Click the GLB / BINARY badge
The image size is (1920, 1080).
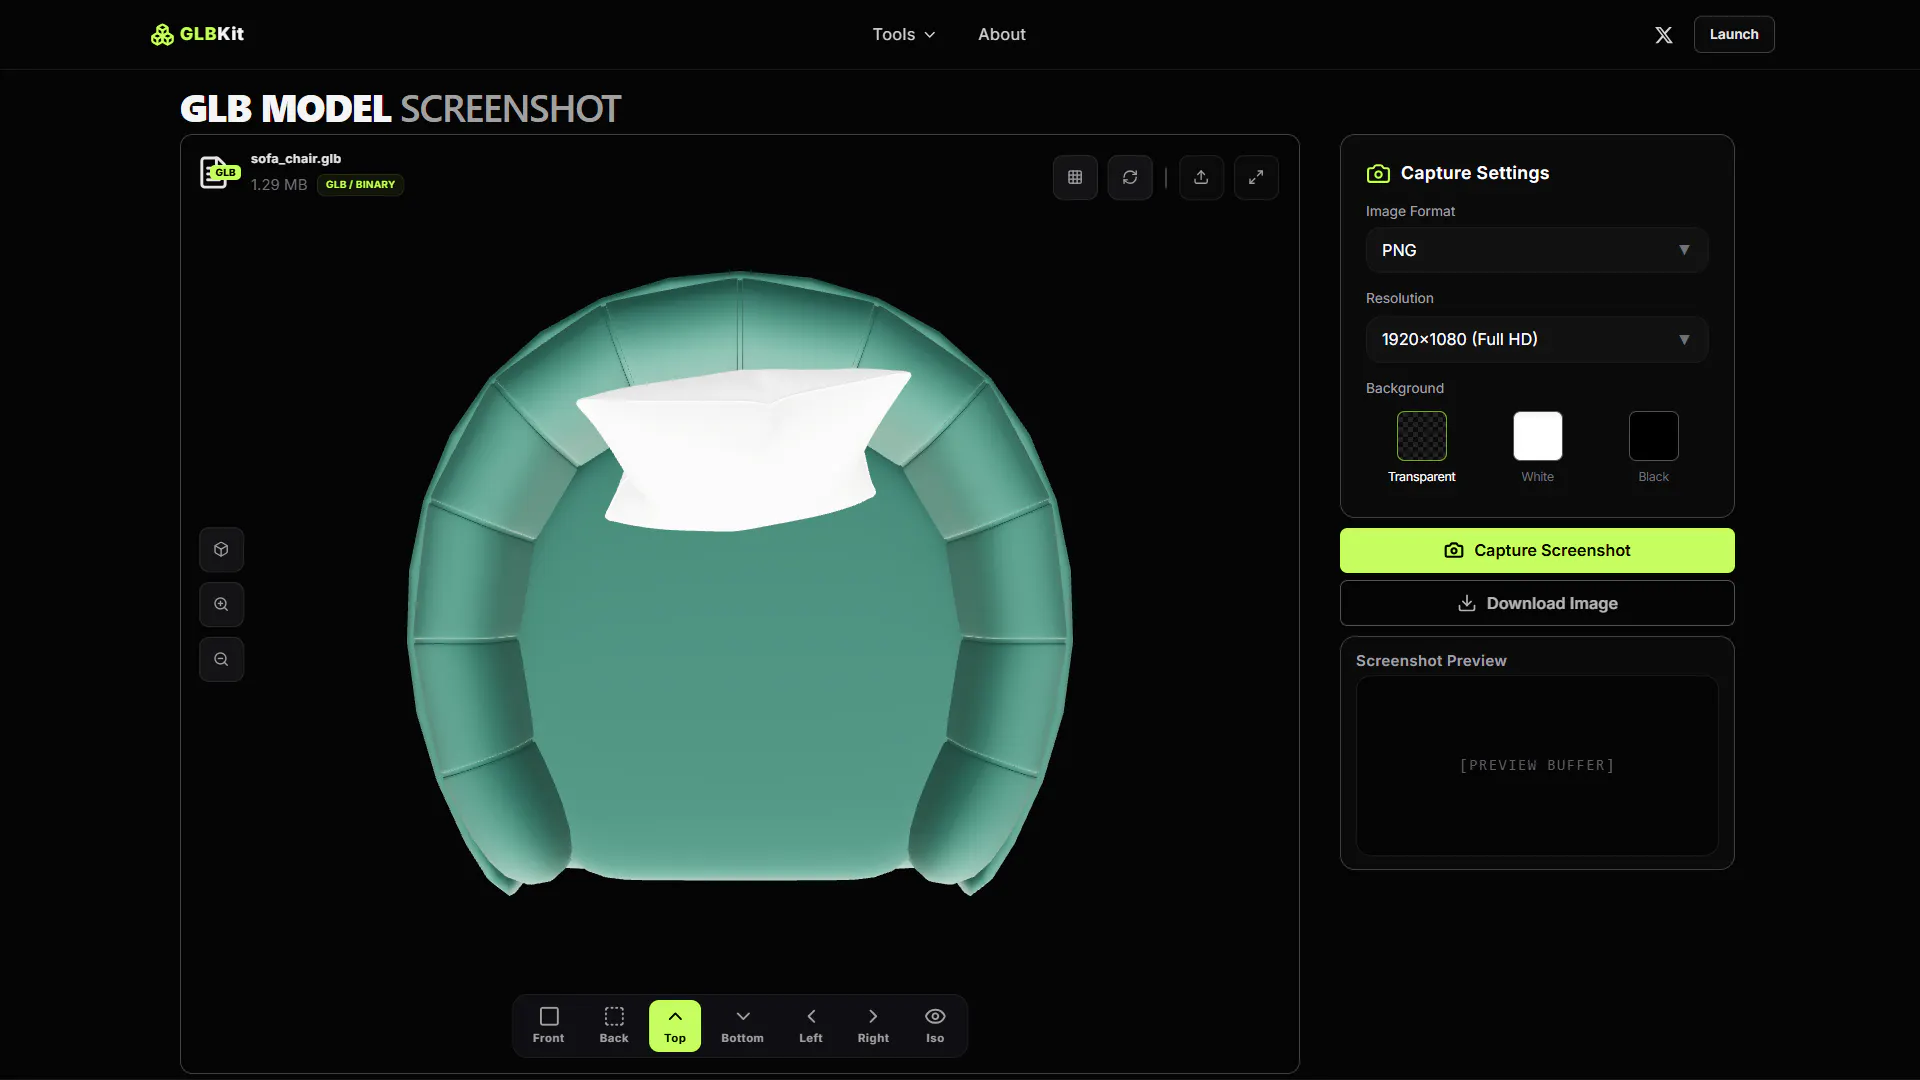(360, 184)
